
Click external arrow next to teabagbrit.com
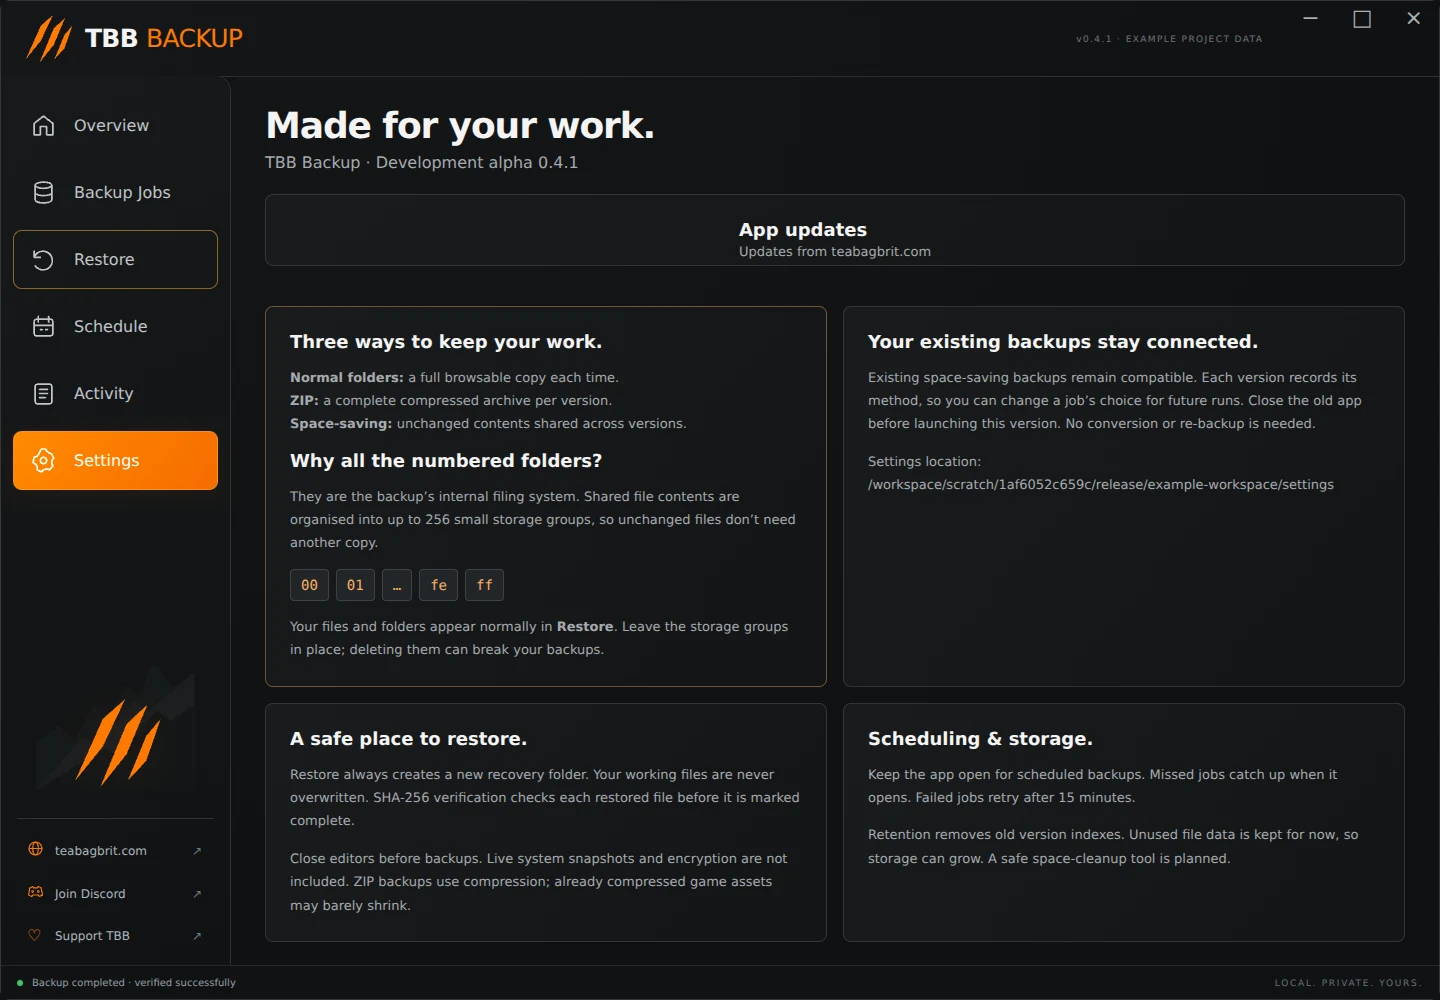pos(197,851)
